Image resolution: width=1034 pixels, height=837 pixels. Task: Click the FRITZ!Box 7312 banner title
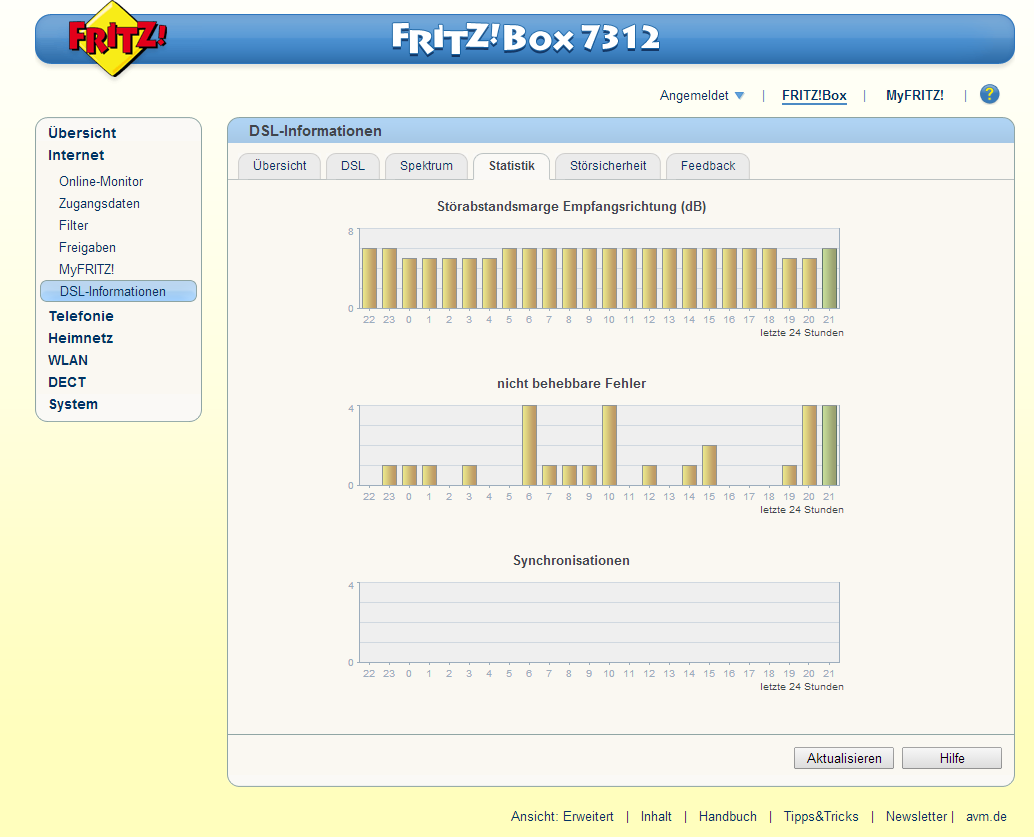[526, 38]
